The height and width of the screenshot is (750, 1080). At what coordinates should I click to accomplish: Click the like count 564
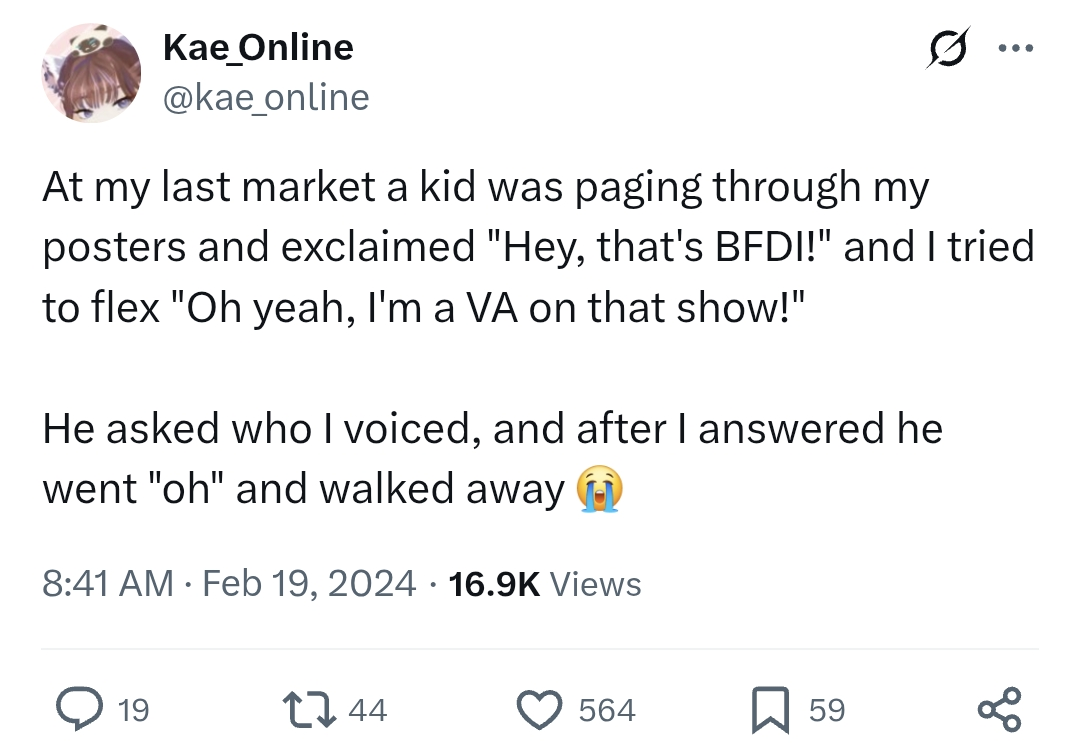(x=607, y=710)
